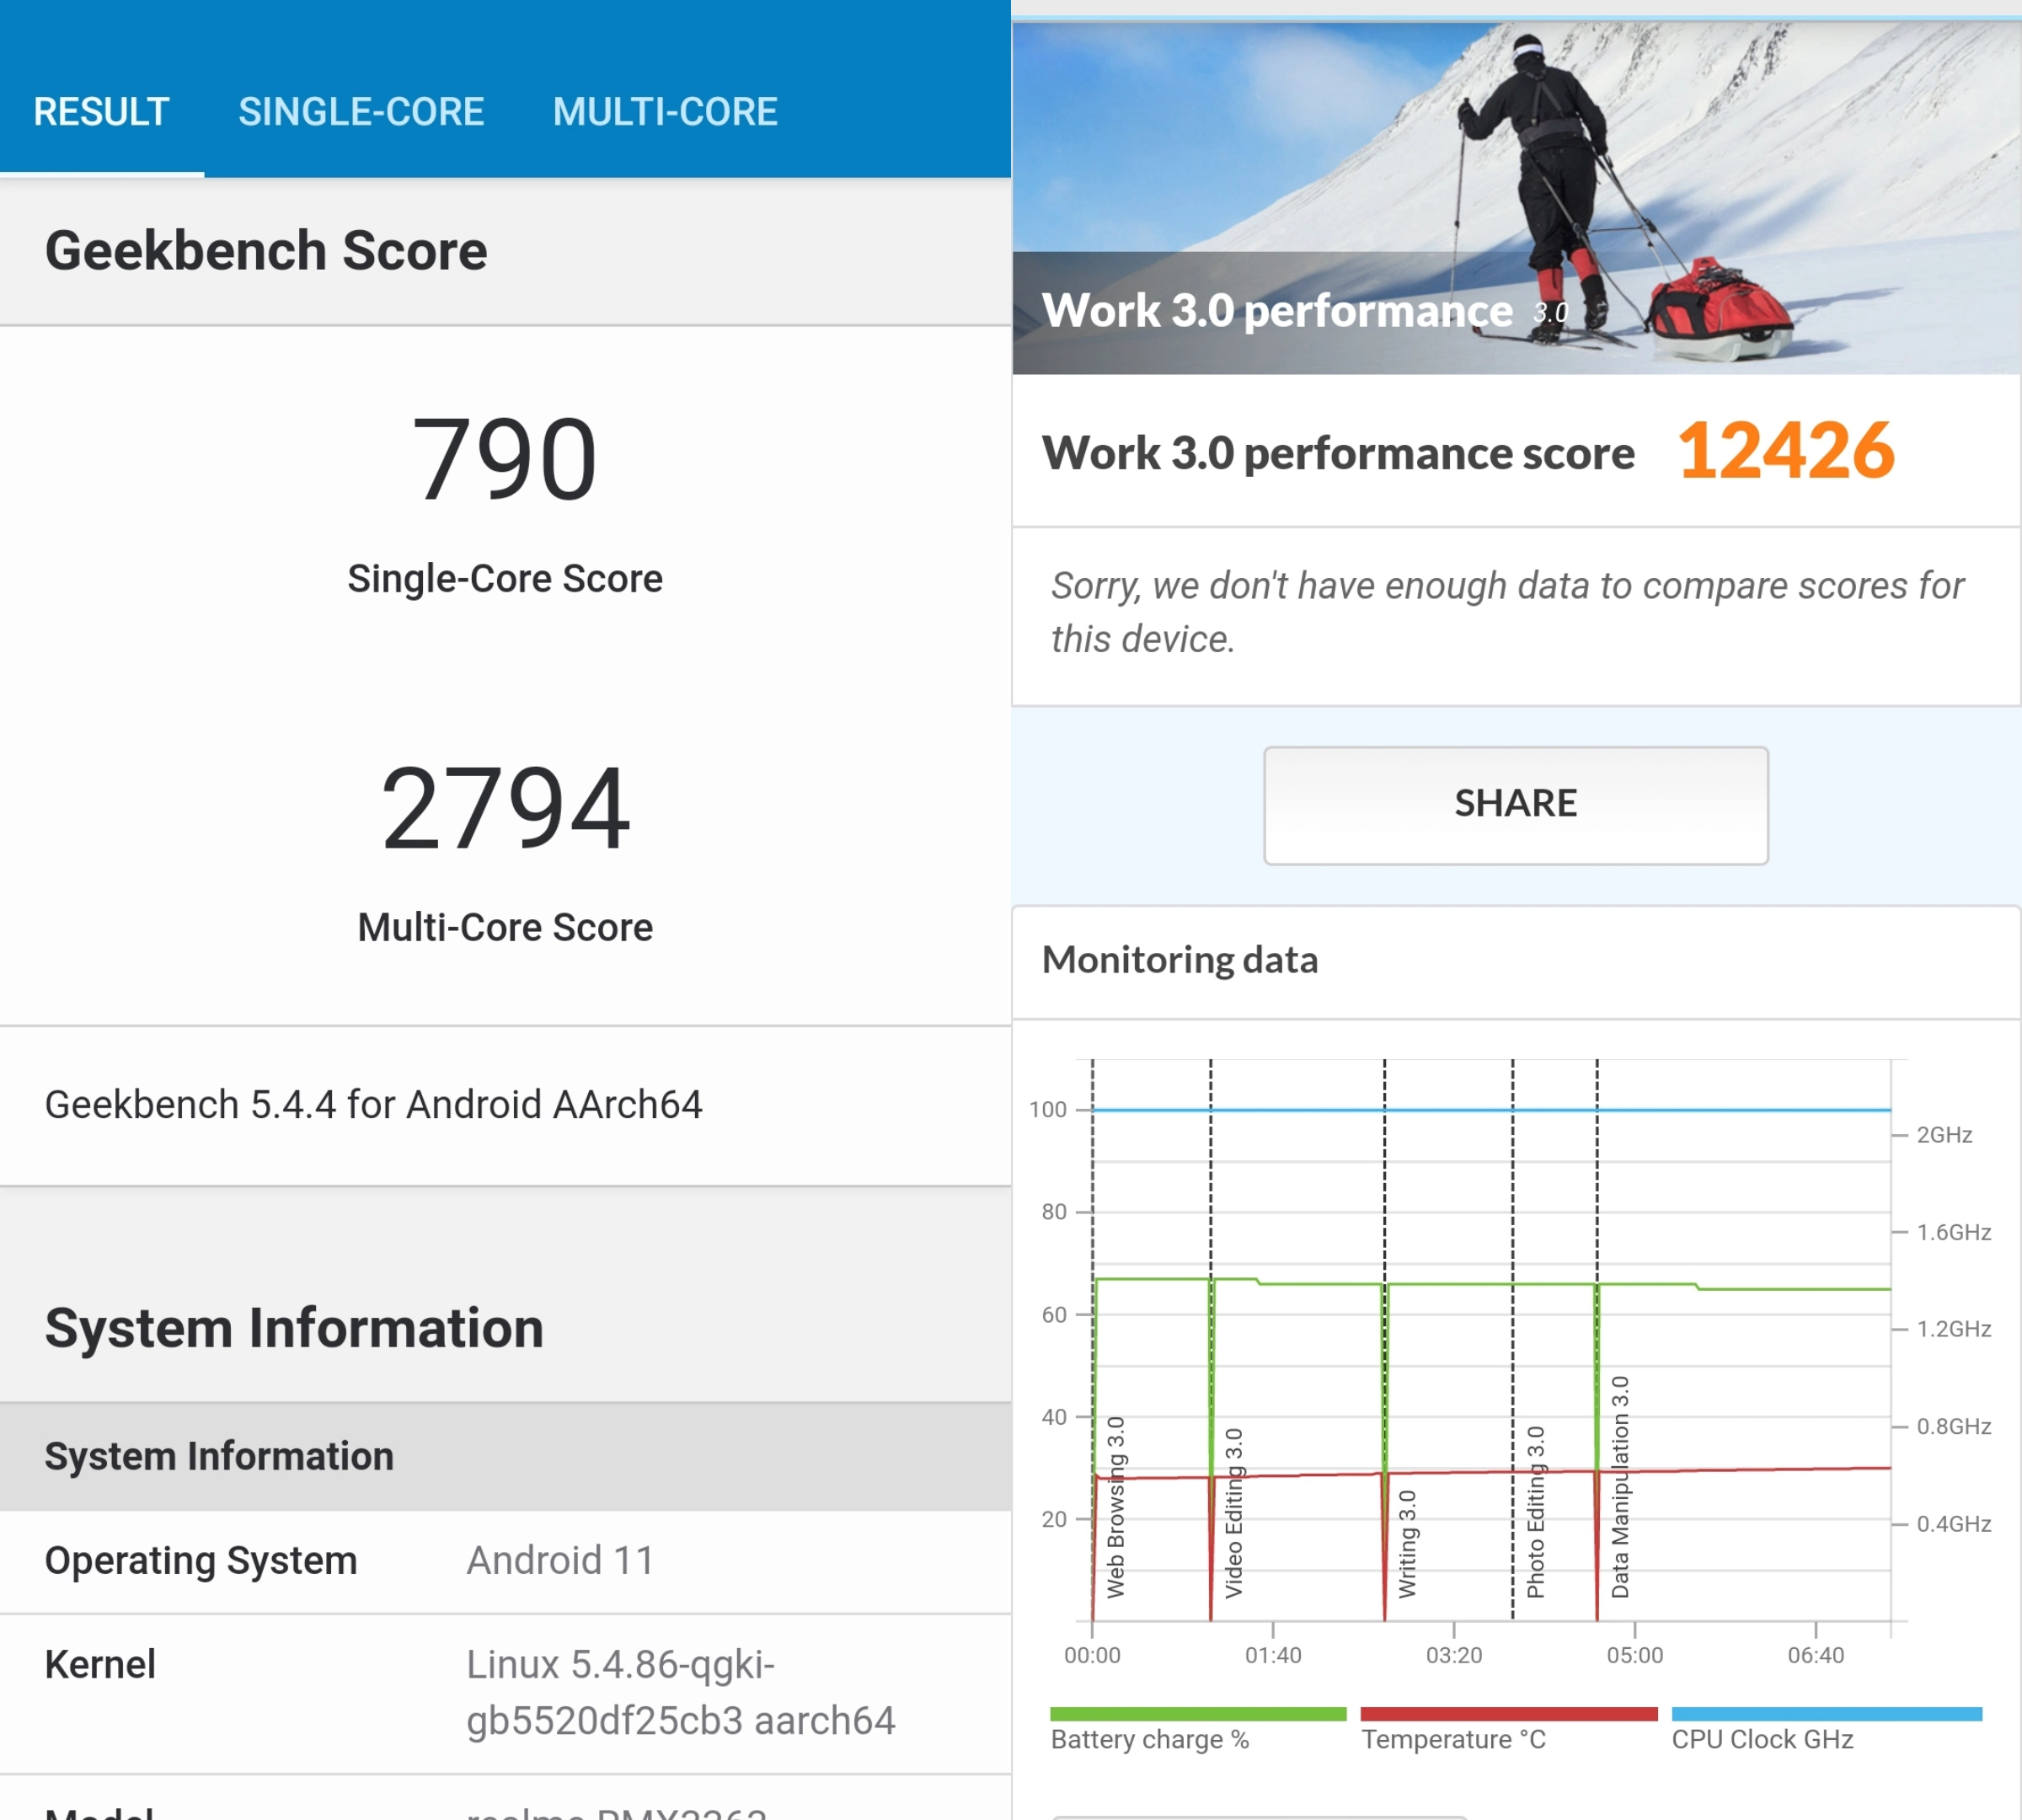Click the large System Information heading
The image size is (2022, 1820).
tap(294, 1328)
